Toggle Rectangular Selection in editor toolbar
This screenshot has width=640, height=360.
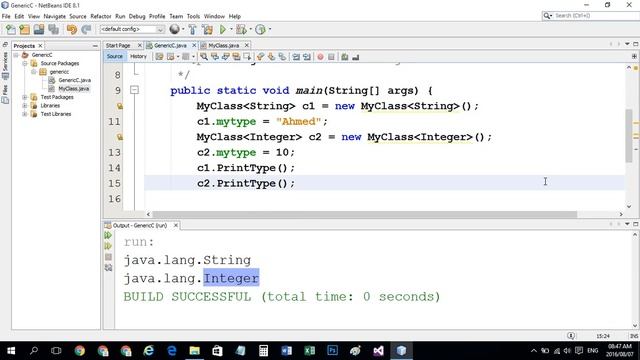(x=247, y=57)
